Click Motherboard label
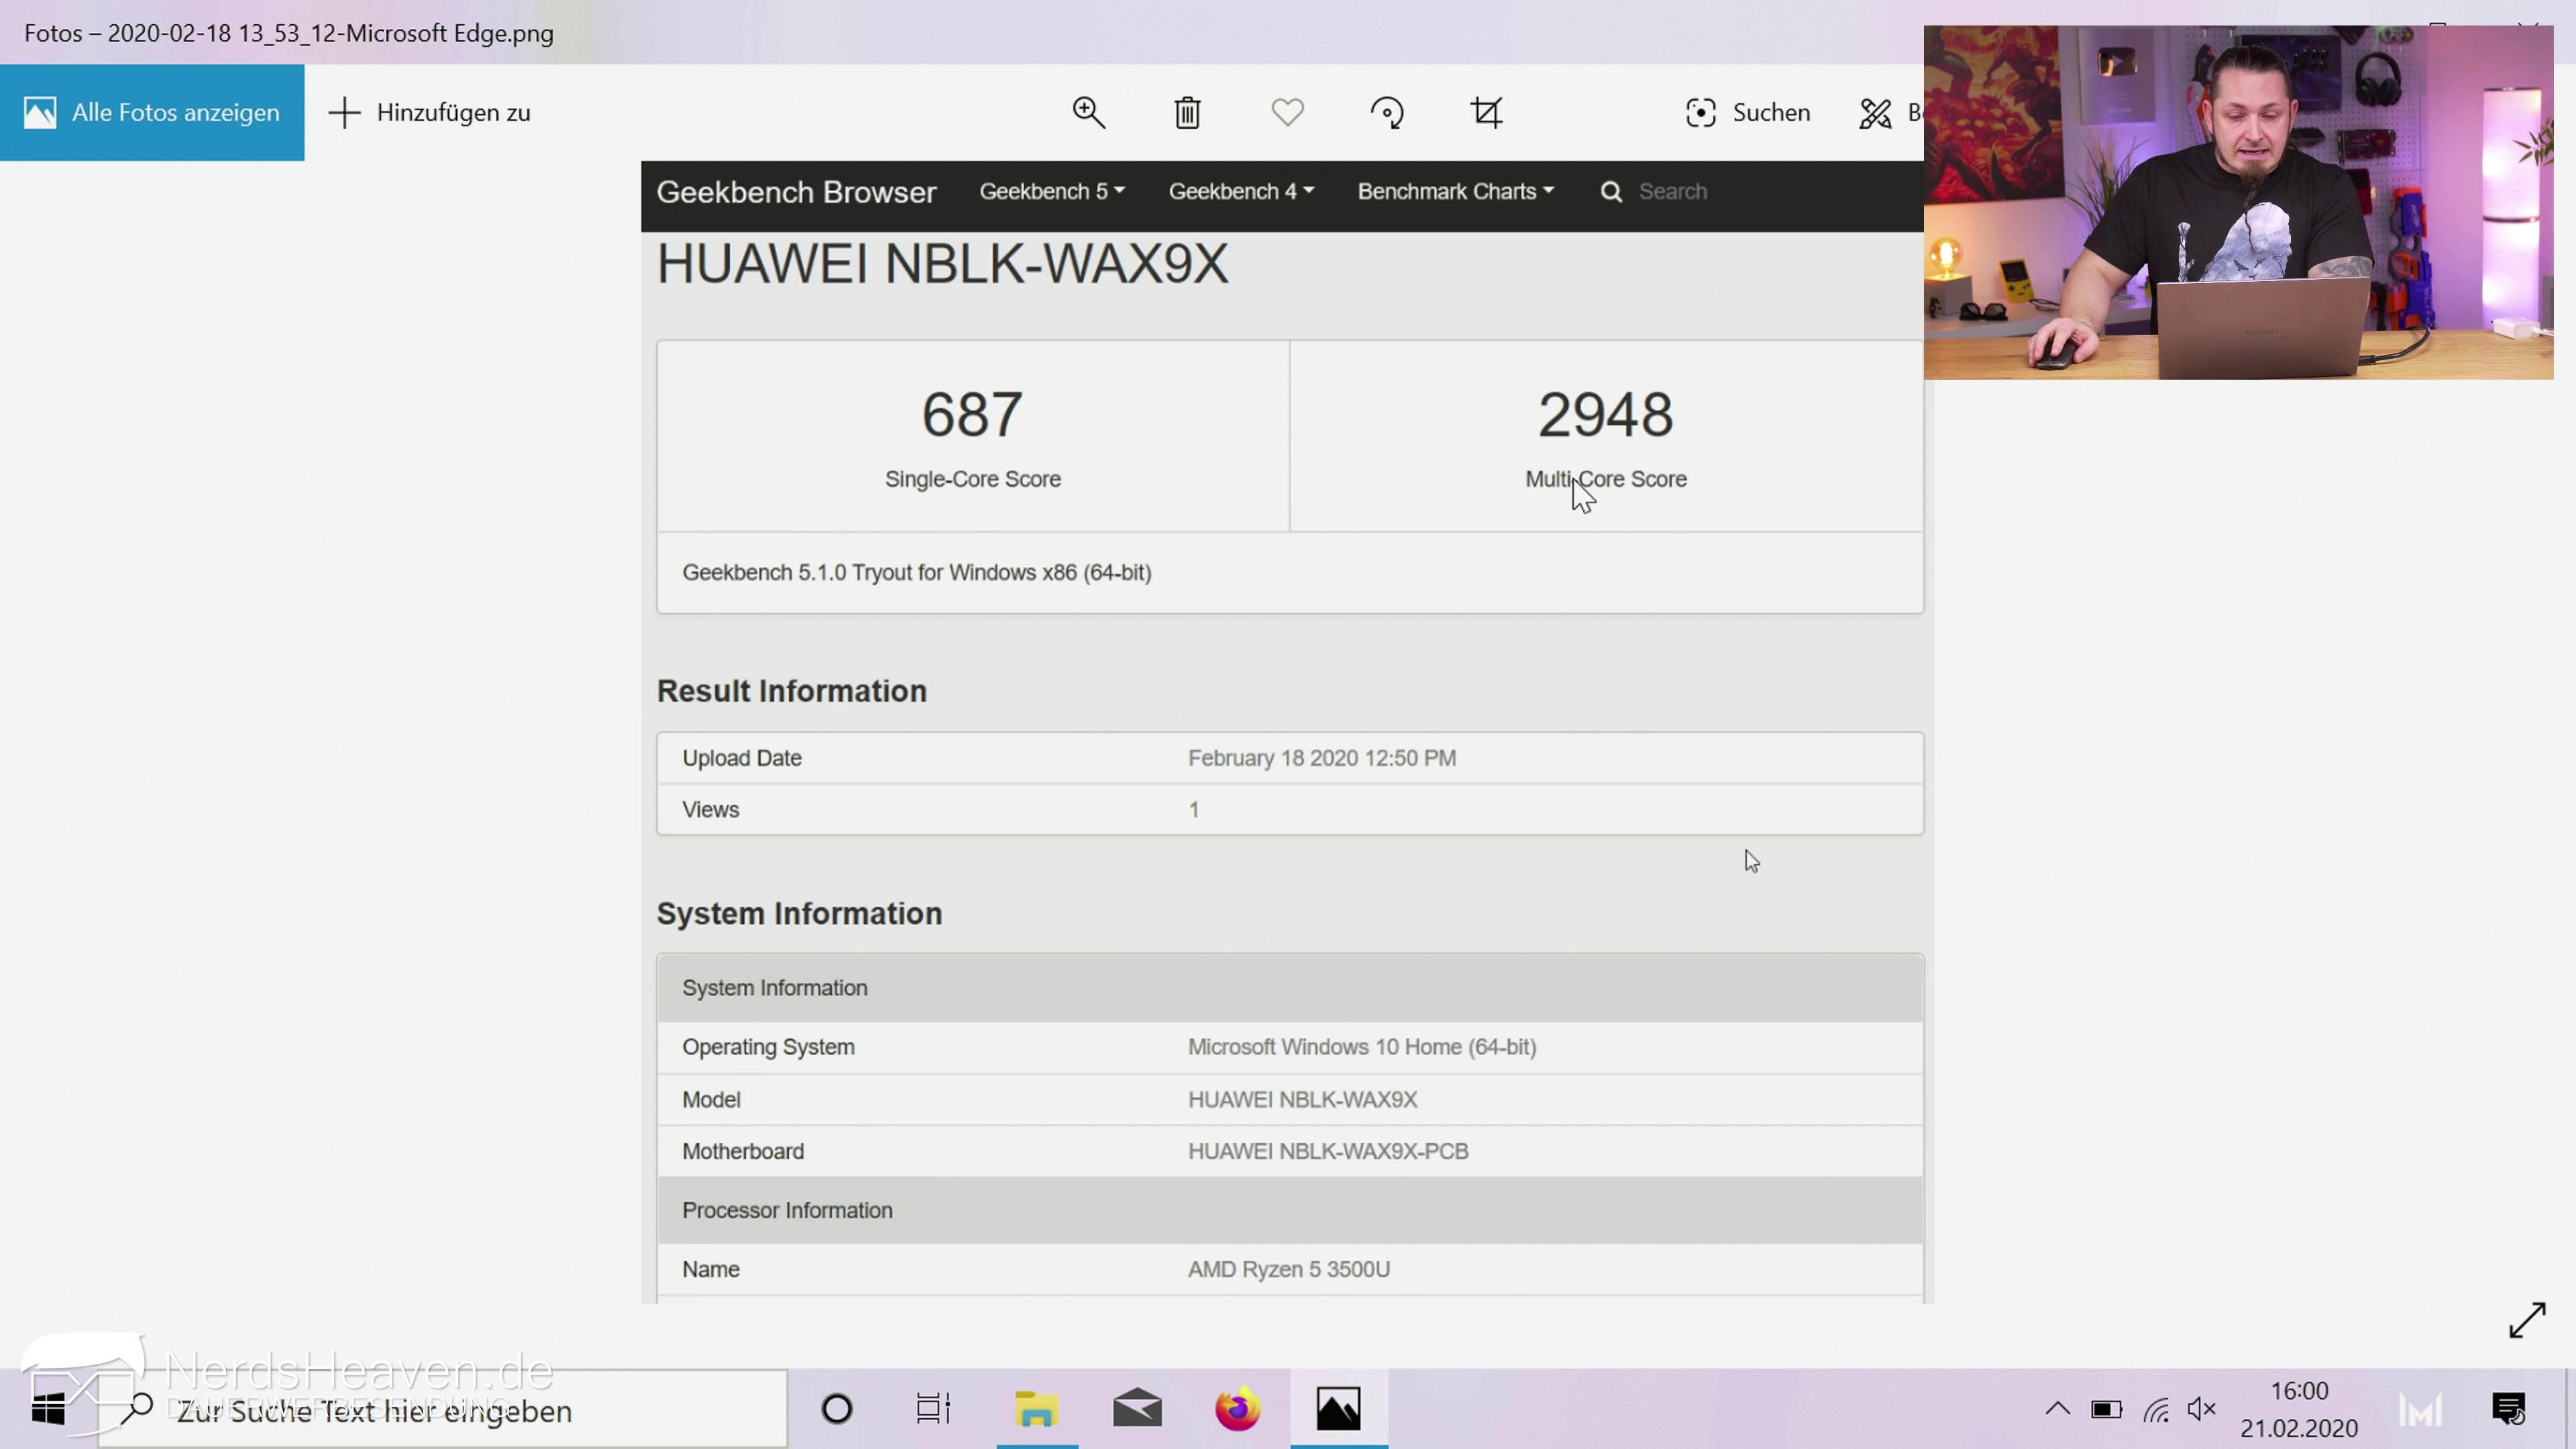 click(742, 1151)
